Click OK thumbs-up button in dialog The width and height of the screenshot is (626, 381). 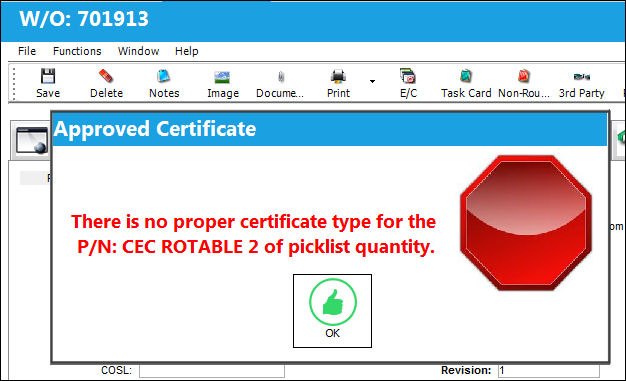[x=332, y=311]
